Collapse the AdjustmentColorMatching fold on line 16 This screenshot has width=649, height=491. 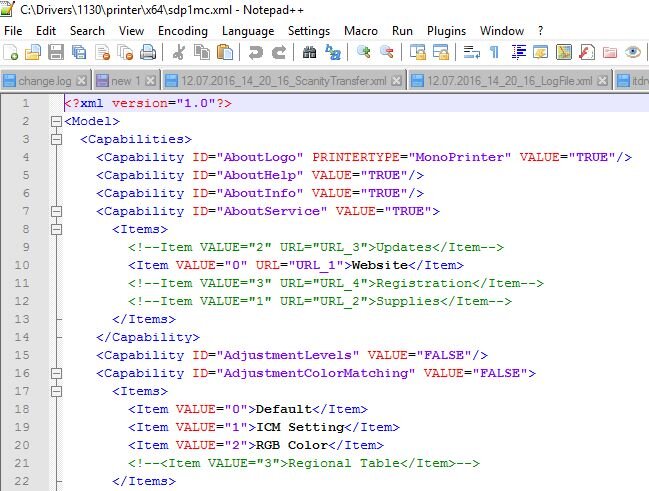[x=56, y=373]
